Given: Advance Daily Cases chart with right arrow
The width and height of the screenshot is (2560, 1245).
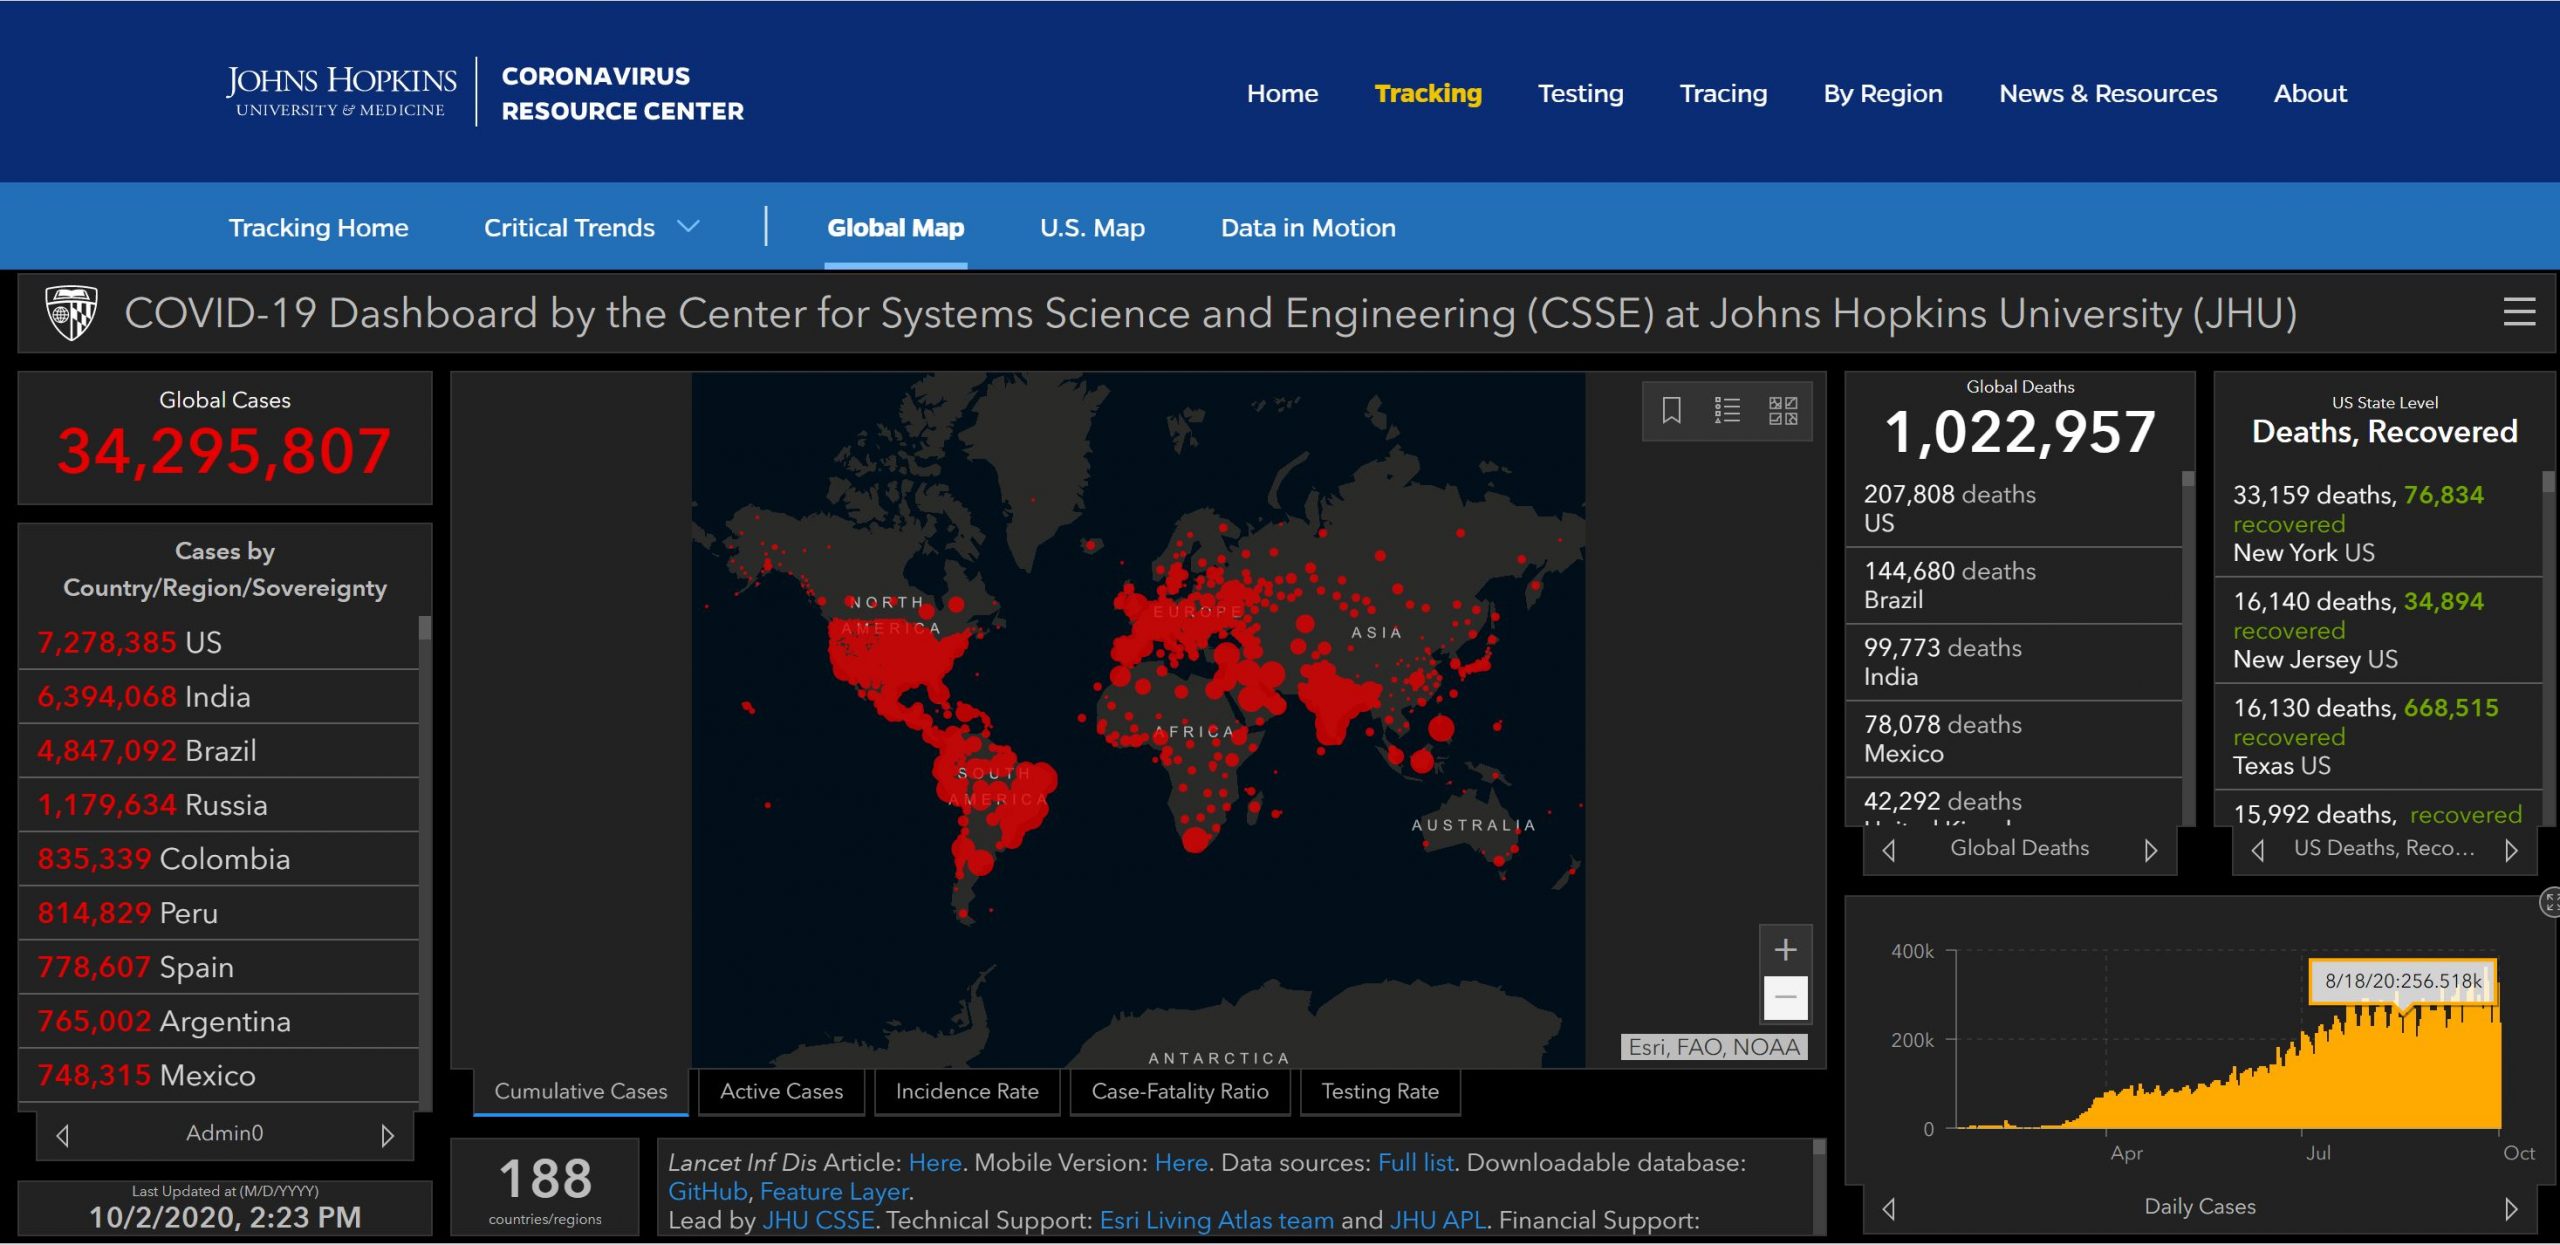Looking at the screenshot, I should [x=2510, y=1208].
